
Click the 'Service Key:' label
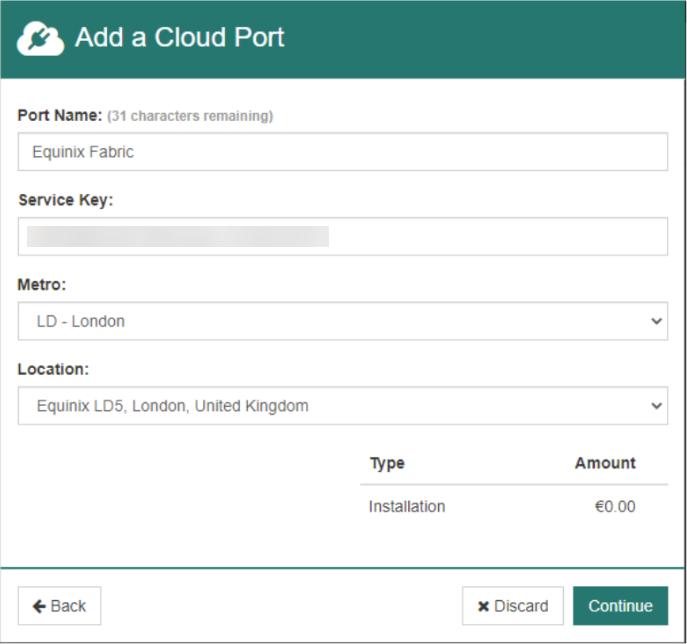(x=66, y=200)
